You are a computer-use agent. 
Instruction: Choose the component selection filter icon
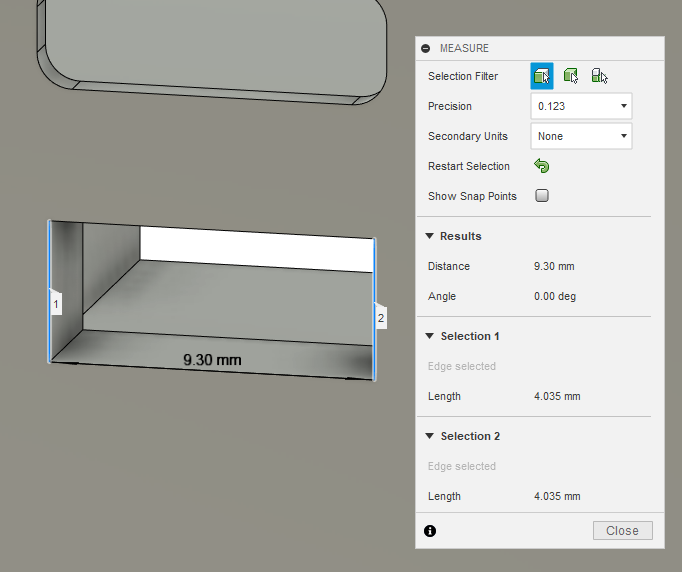[599, 76]
